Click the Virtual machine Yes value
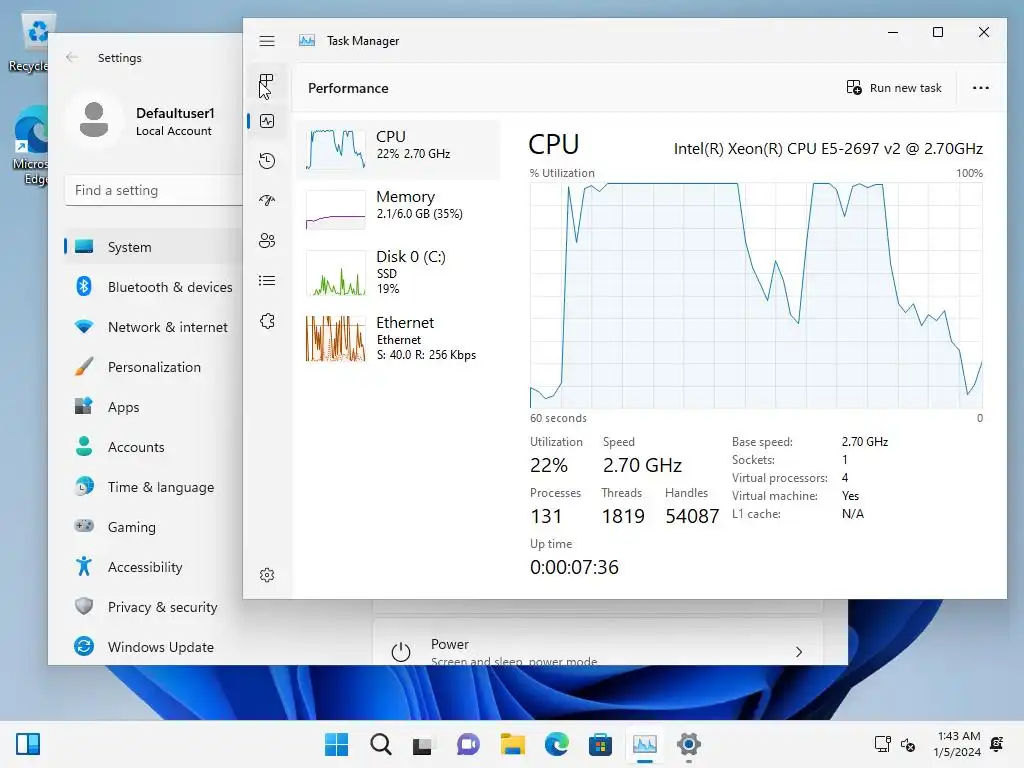This screenshot has width=1024, height=768. (850, 496)
